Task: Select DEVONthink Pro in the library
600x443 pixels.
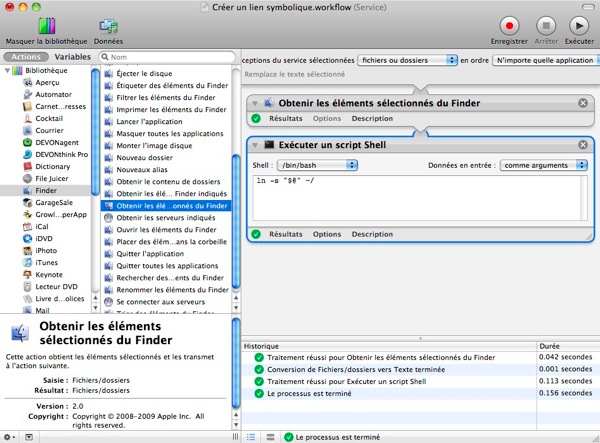Action: [x=61, y=155]
